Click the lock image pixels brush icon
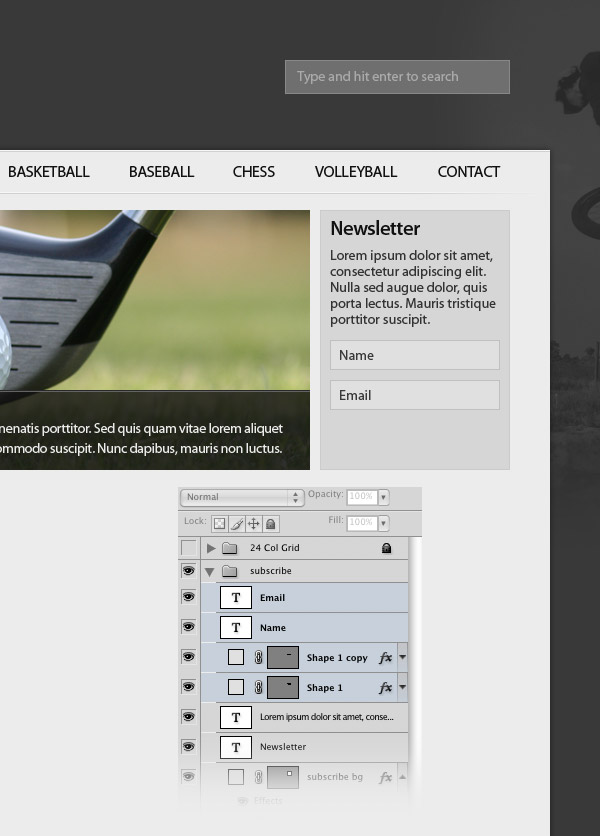The image size is (600, 836). click(237, 524)
